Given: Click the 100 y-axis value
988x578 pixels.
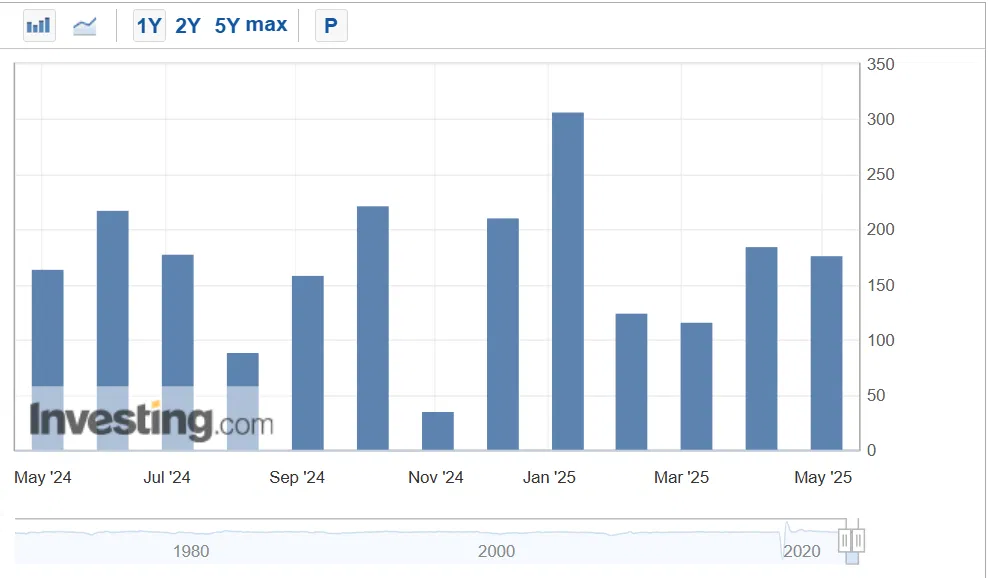Looking at the screenshot, I should click(880, 340).
